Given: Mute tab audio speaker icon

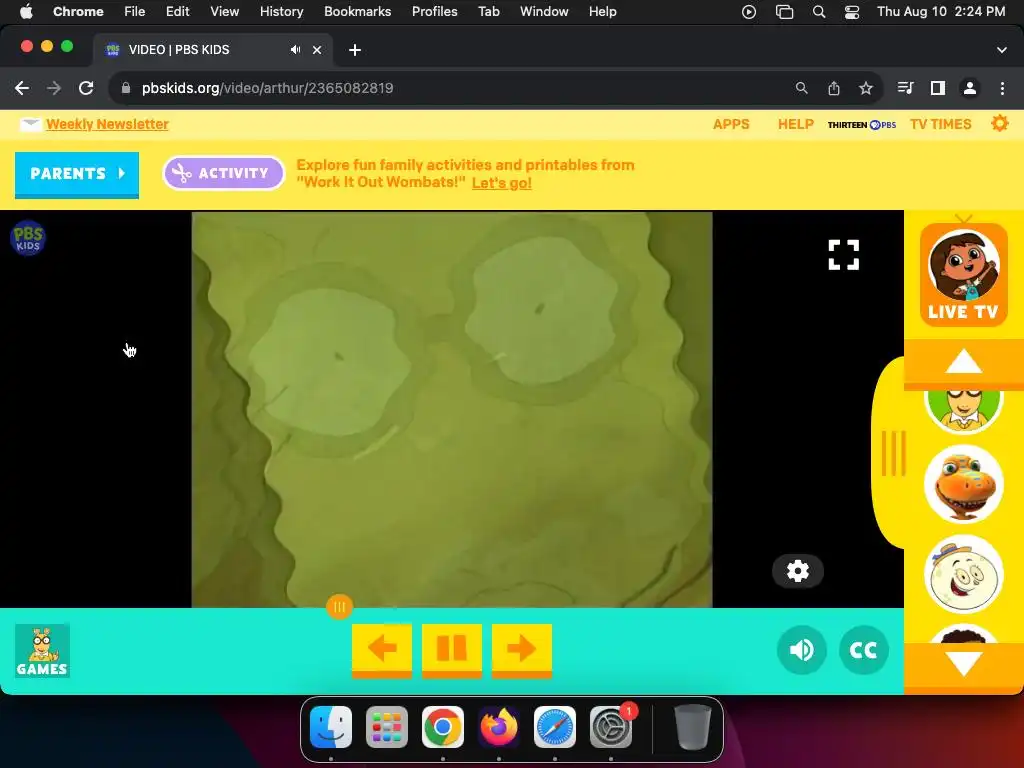Looking at the screenshot, I should tap(295, 50).
